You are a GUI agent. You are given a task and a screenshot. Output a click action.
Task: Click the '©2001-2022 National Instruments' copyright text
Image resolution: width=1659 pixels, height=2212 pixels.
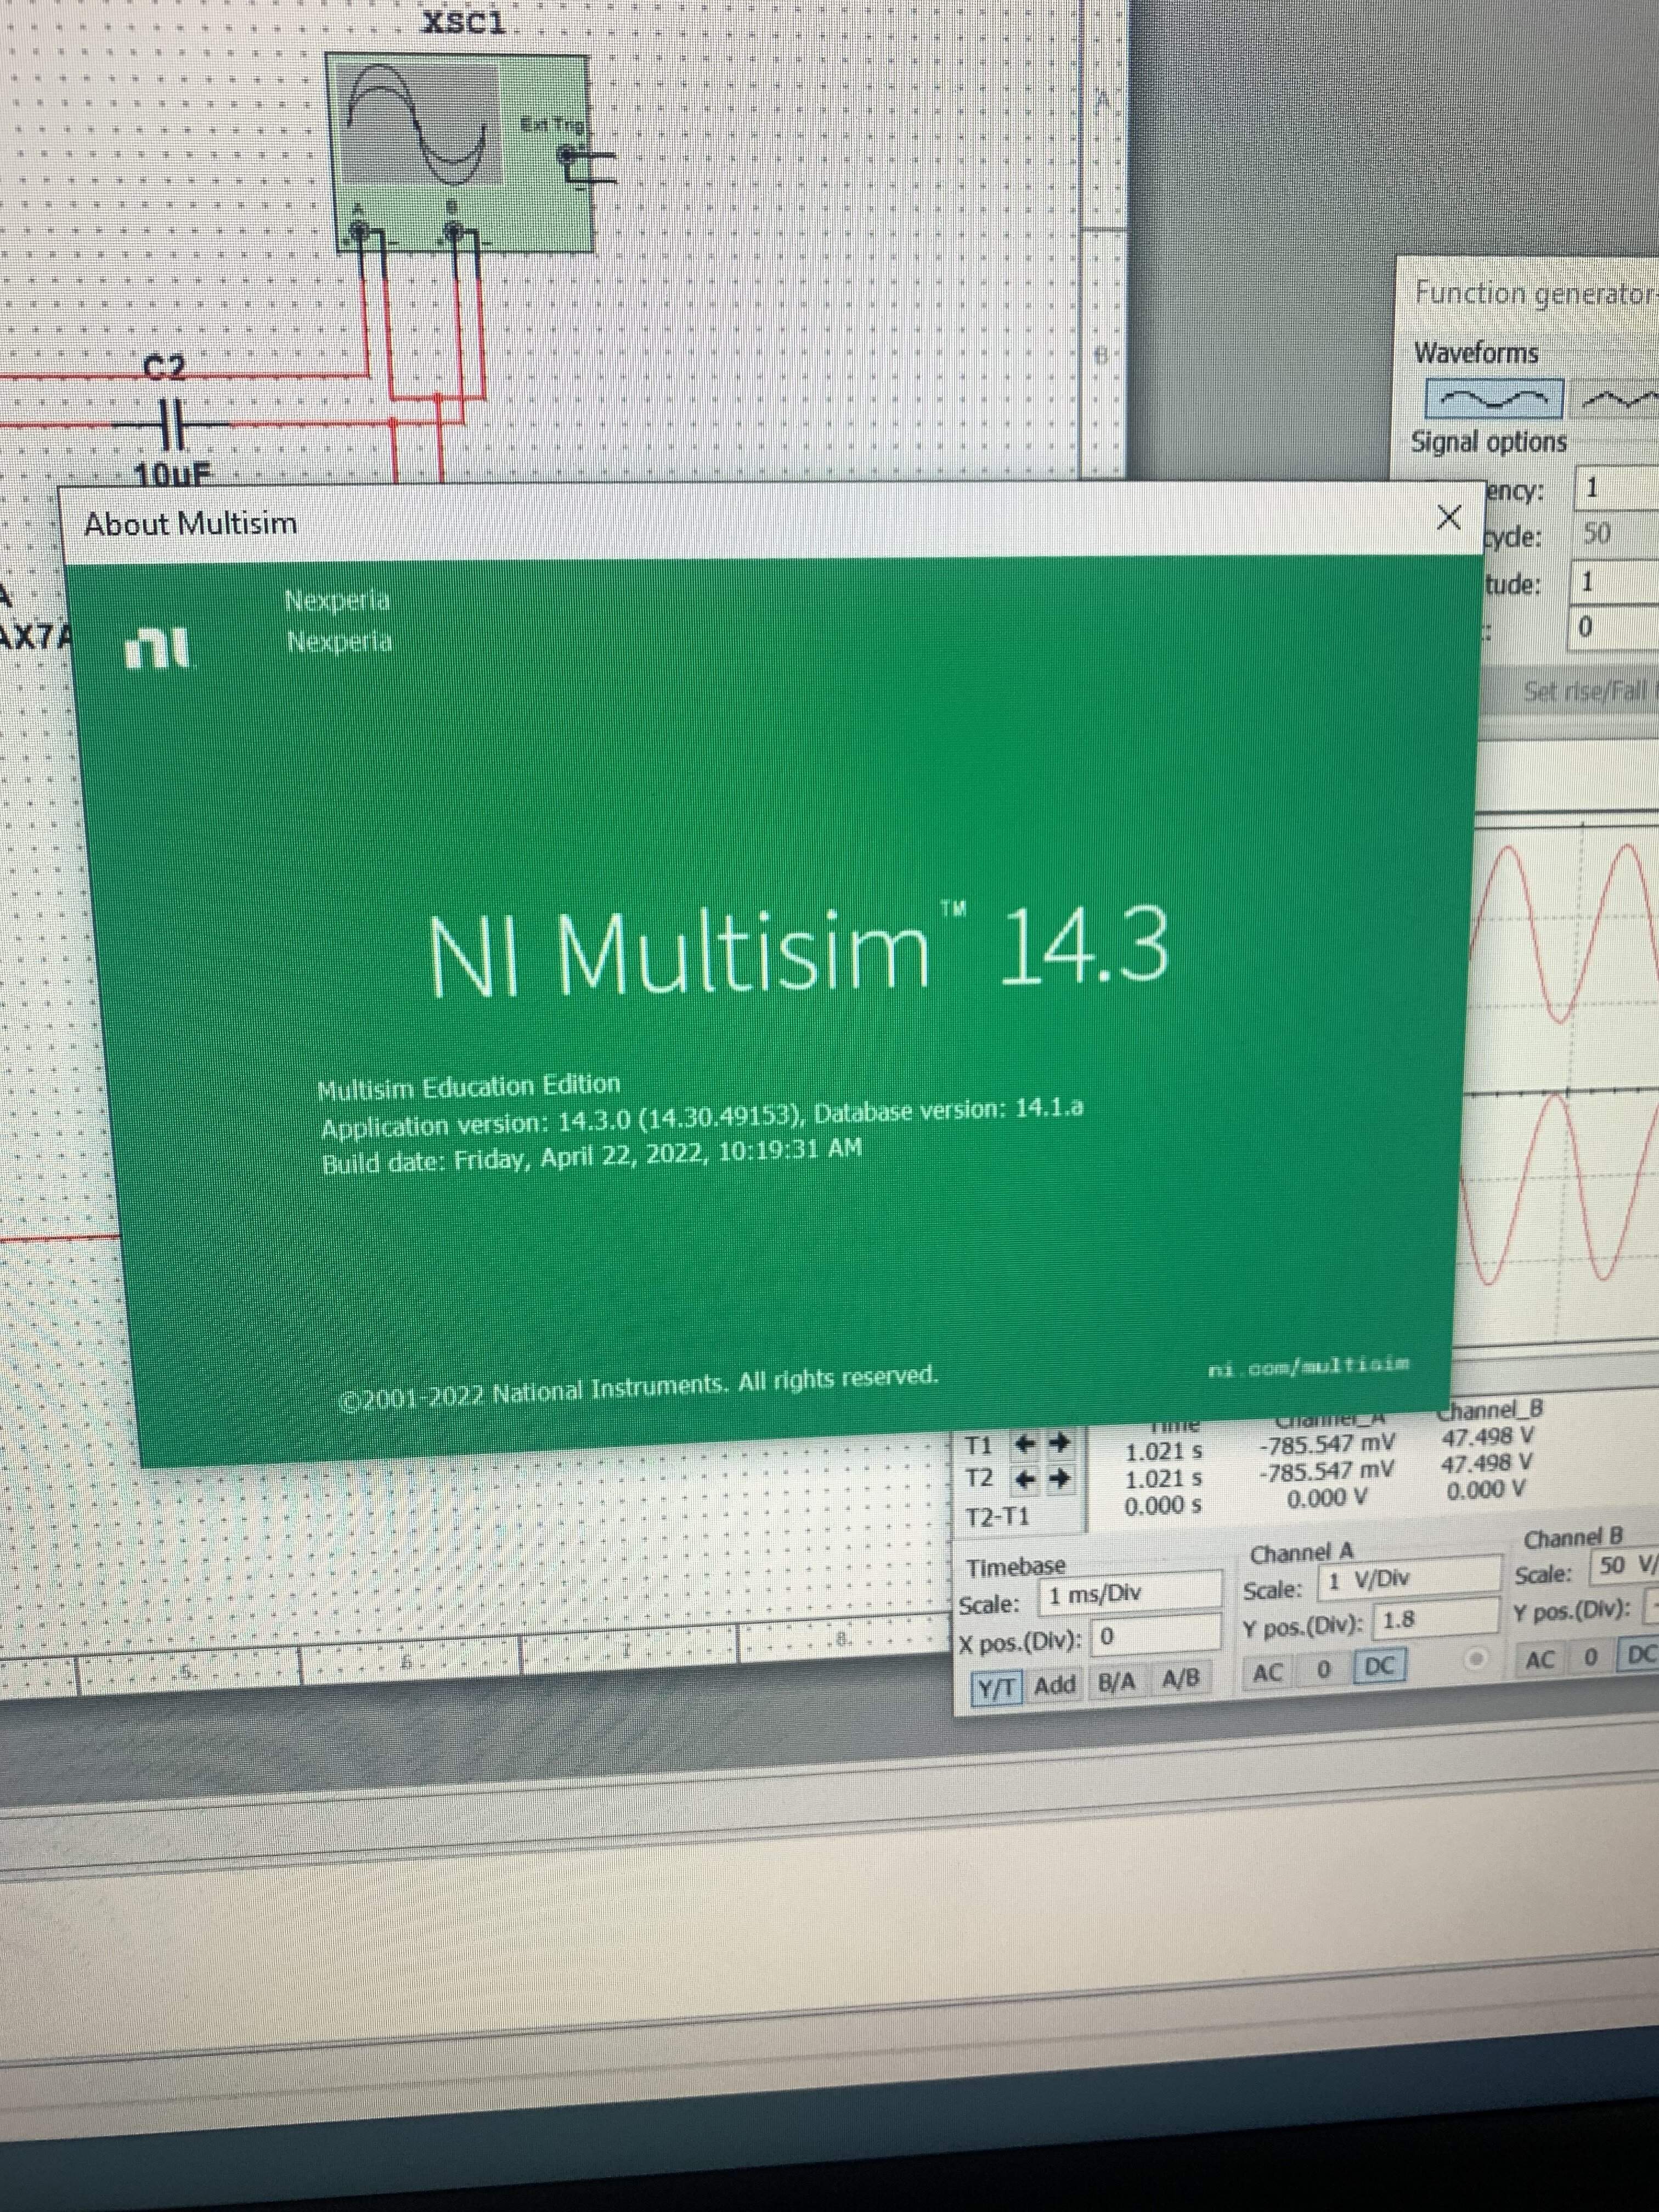click(640, 1388)
